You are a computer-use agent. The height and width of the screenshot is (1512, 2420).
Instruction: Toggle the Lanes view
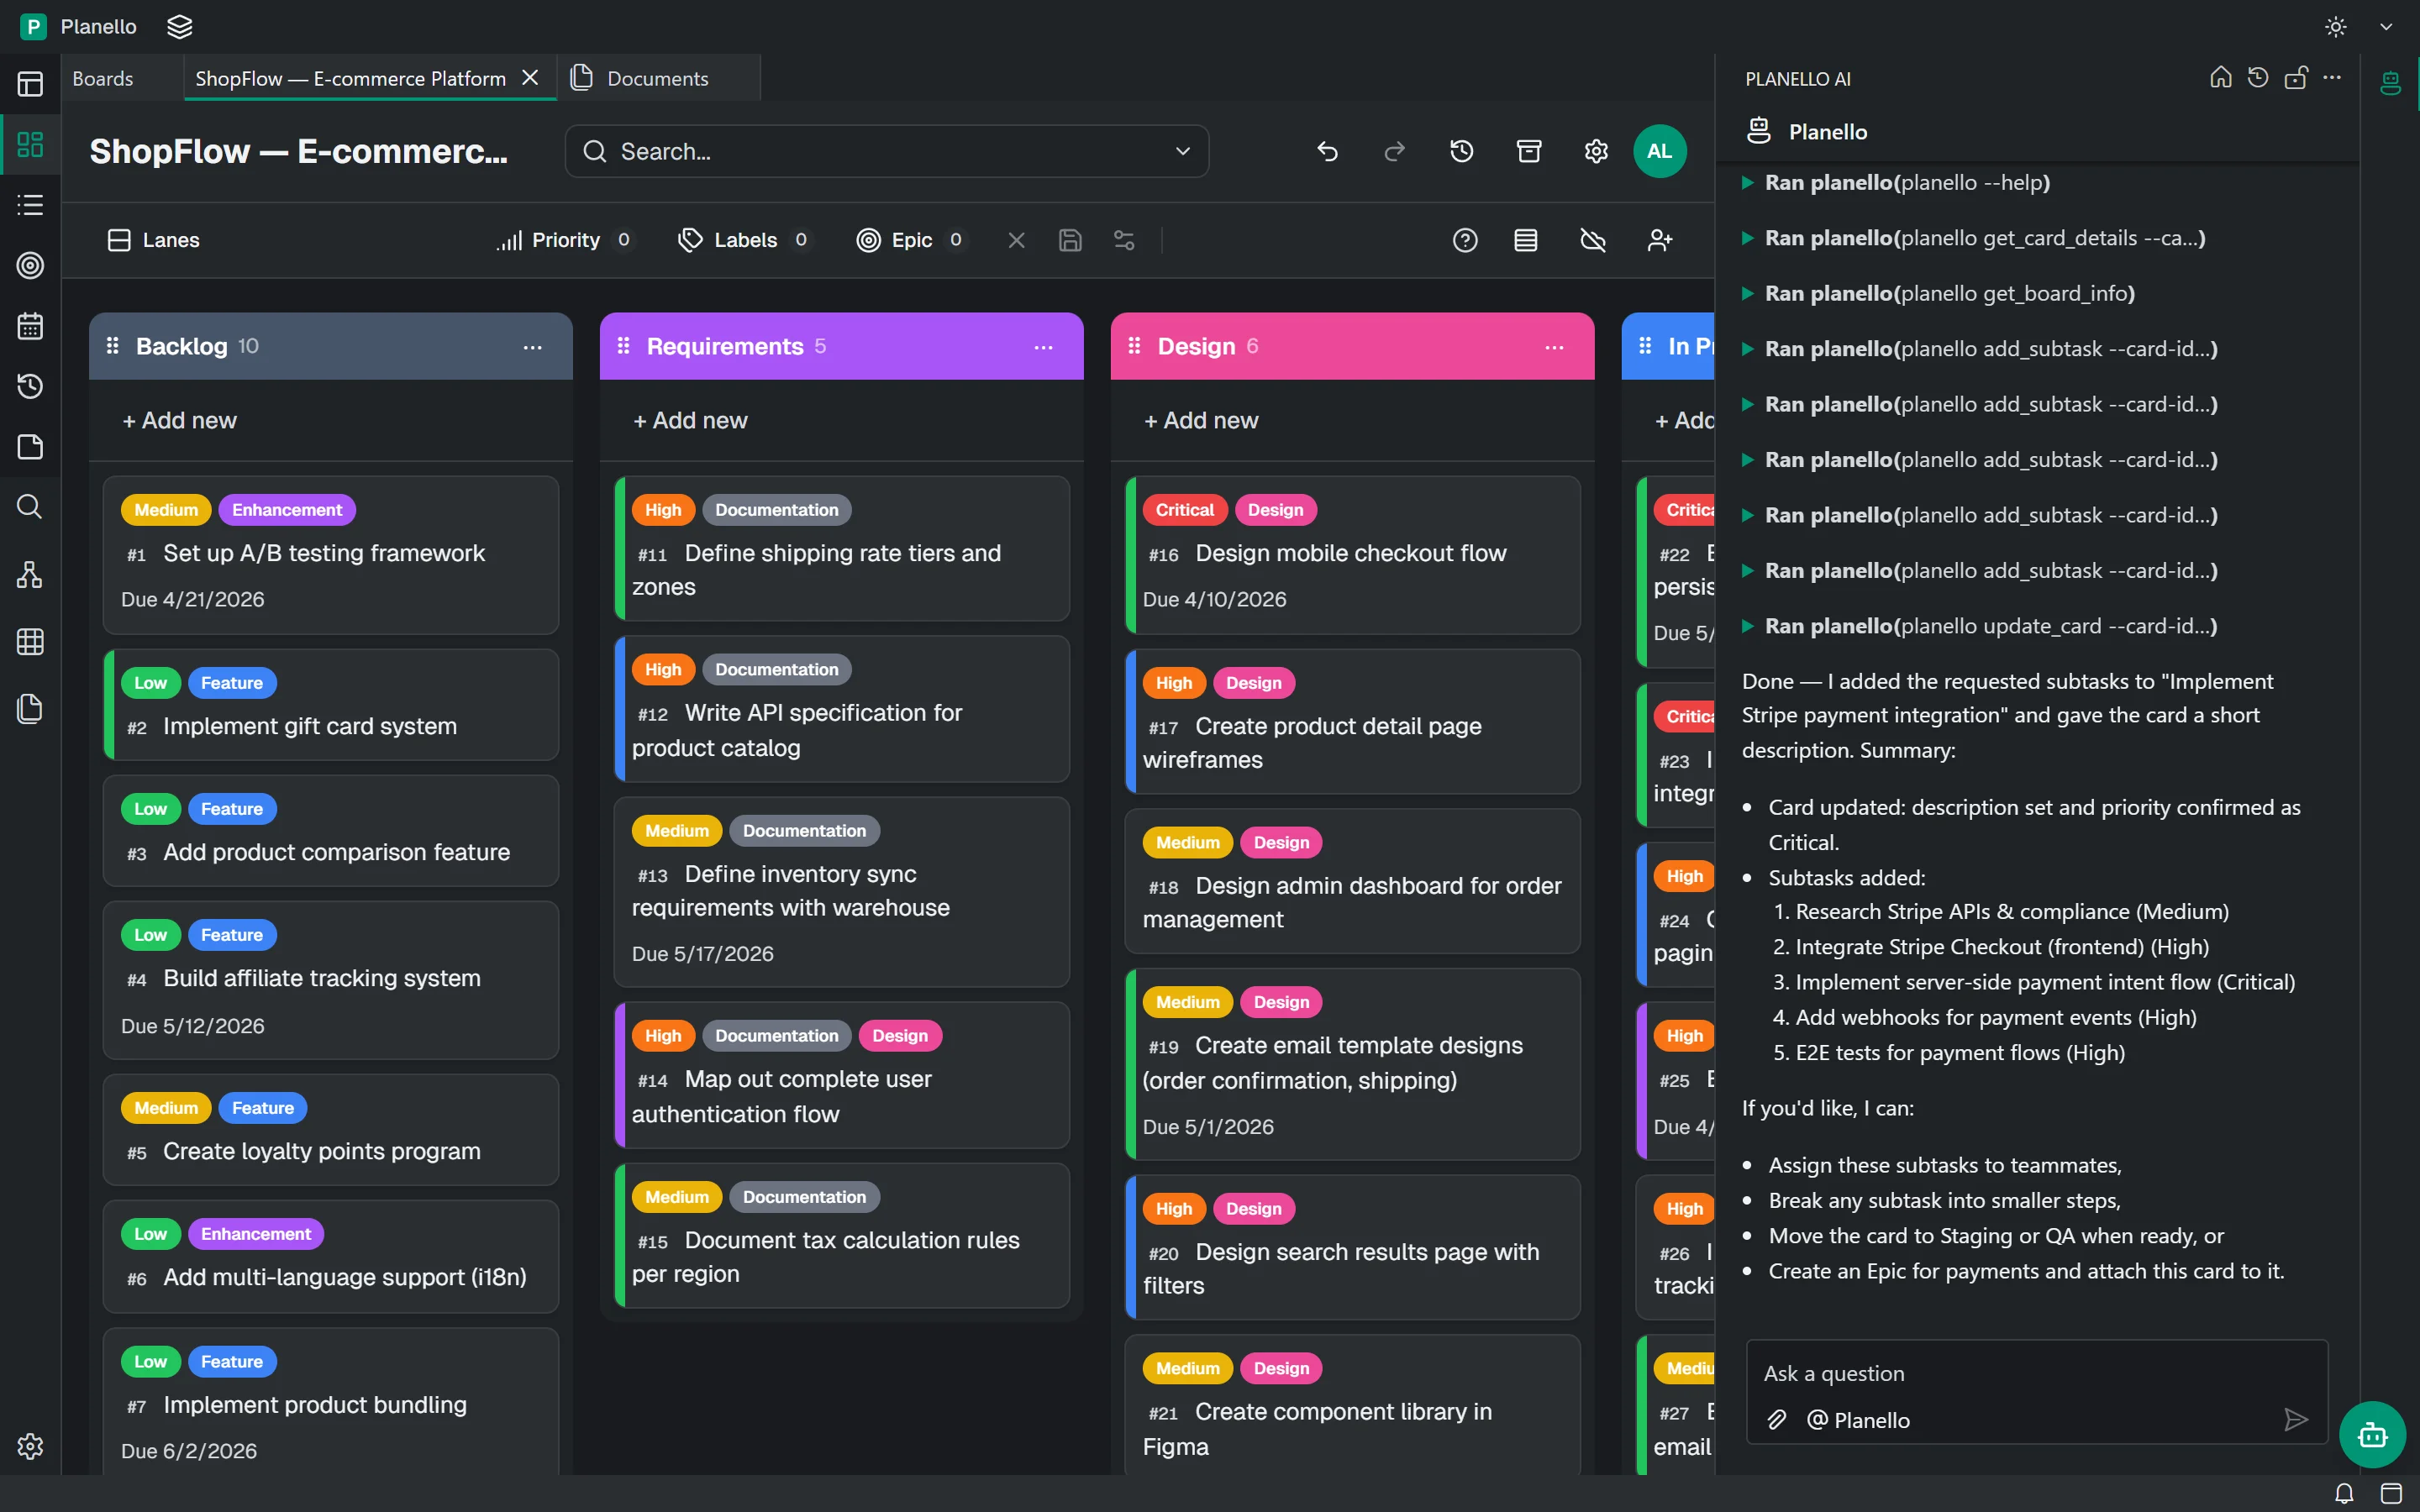[154, 240]
